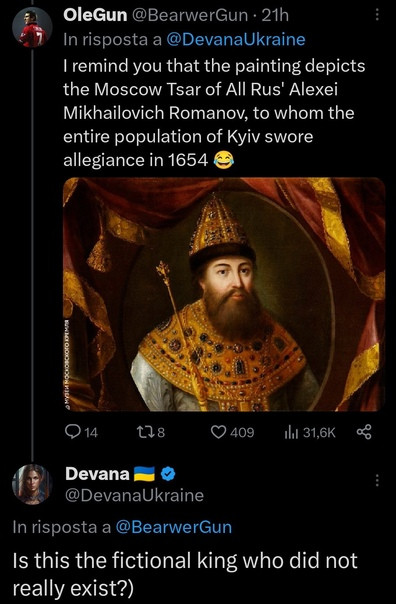The height and width of the screenshot is (604, 396).
Task: Click Devana's reply text about fictional king
Action: point(185,574)
